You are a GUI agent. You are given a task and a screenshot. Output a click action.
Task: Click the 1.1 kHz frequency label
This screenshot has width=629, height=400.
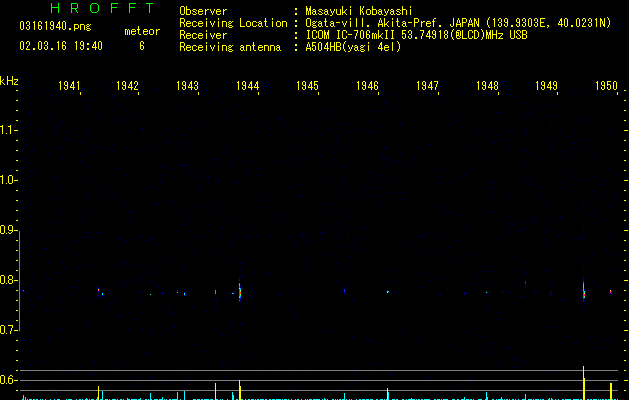coord(8,130)
